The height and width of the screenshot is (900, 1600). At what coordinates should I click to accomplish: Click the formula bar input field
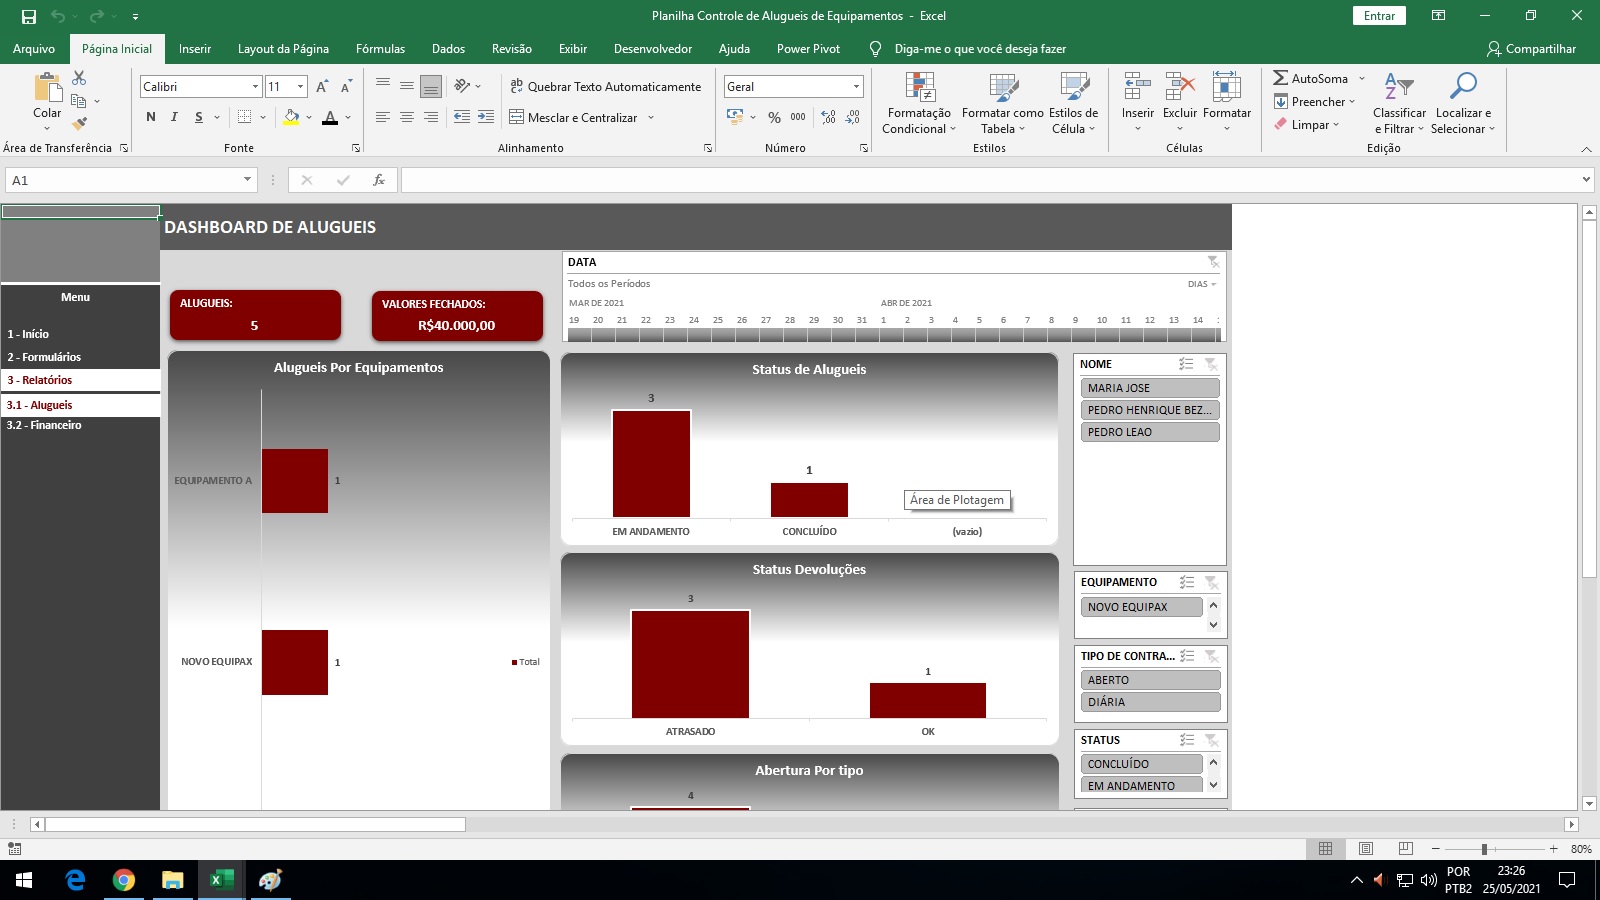[988, 180]
